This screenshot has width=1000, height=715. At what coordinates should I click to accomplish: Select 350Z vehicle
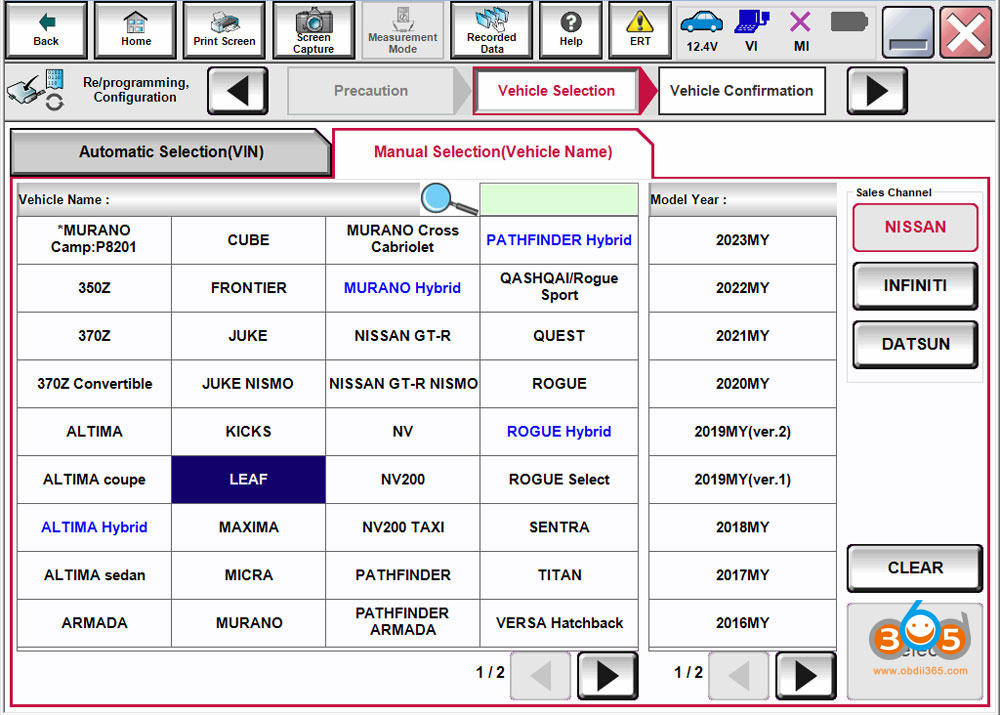(x=94, y=288)
